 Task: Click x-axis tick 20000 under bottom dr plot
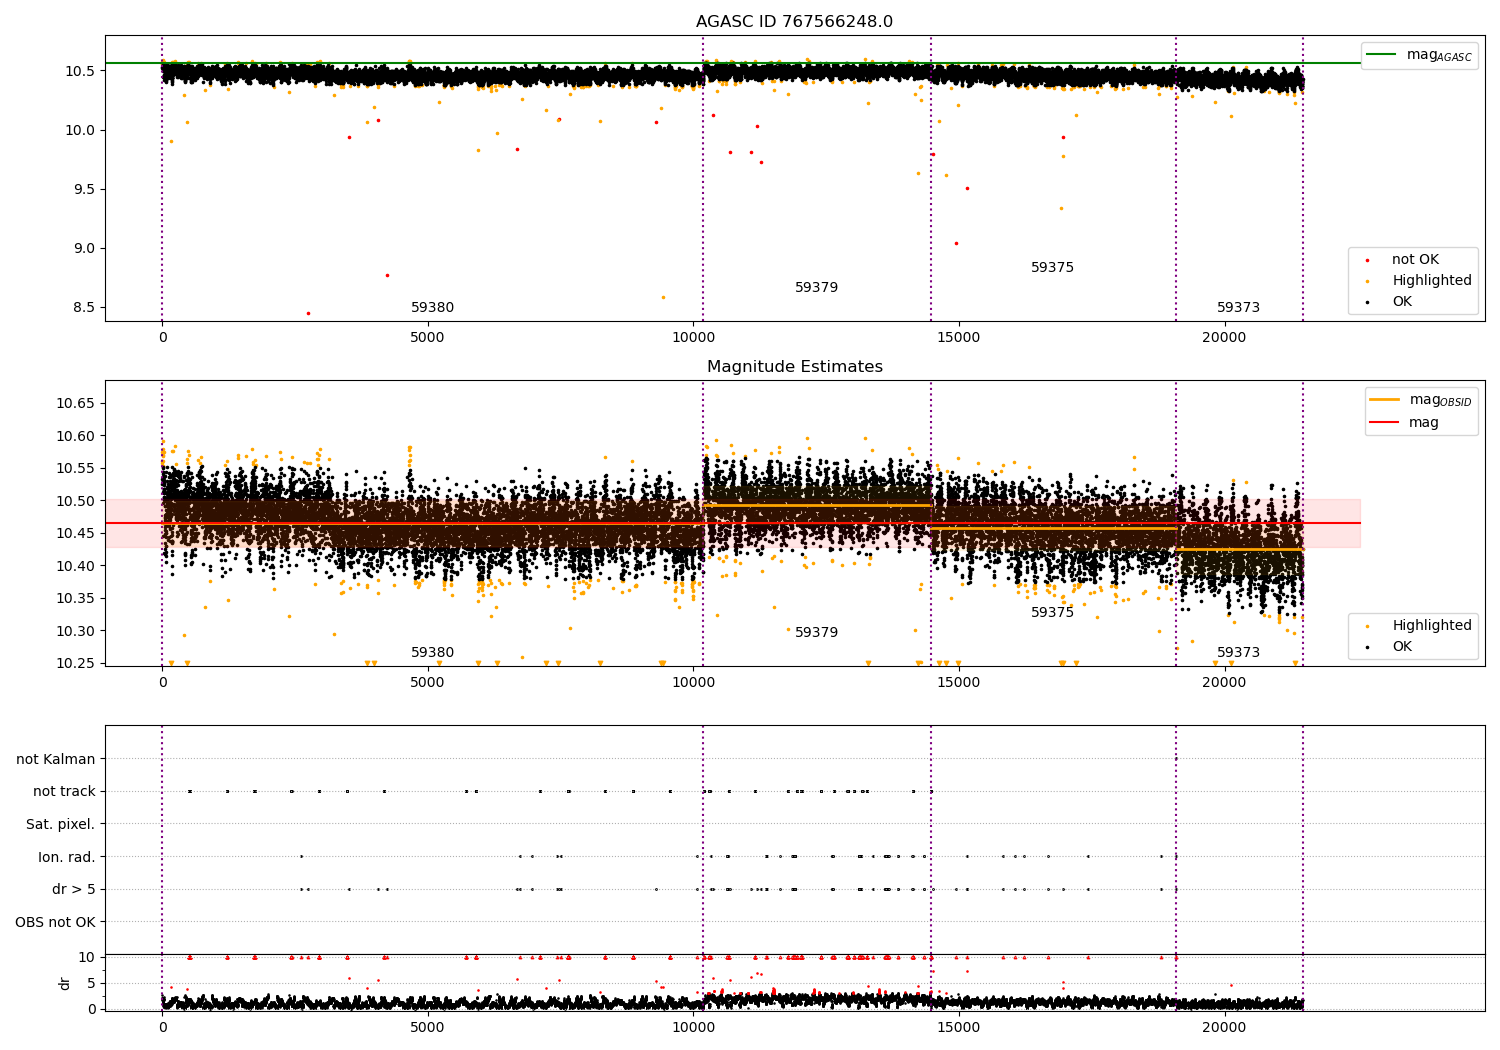click(1224, 1027)
